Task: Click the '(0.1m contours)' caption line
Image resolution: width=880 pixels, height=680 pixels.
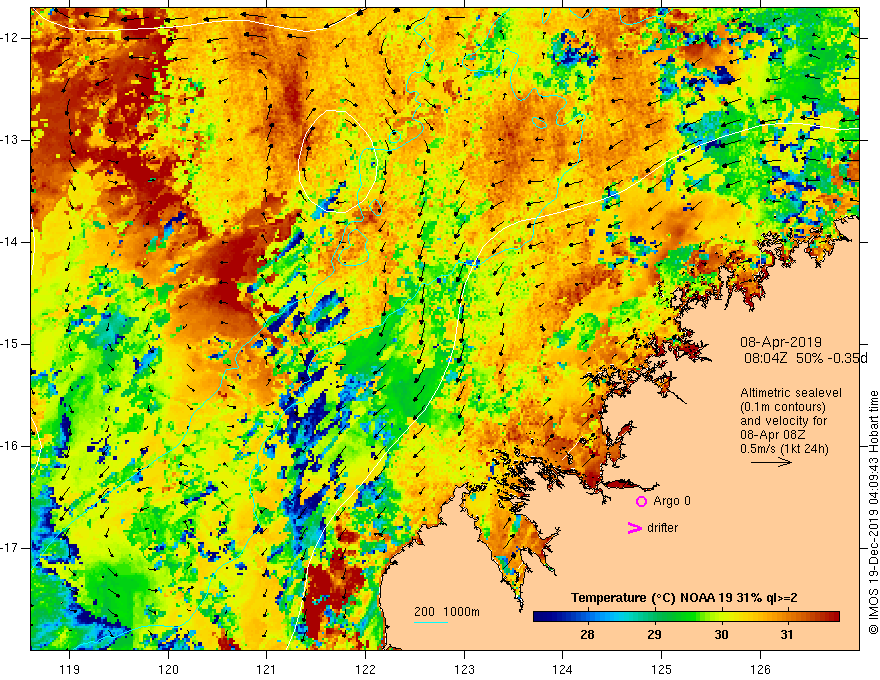Action: click(783, 407)
